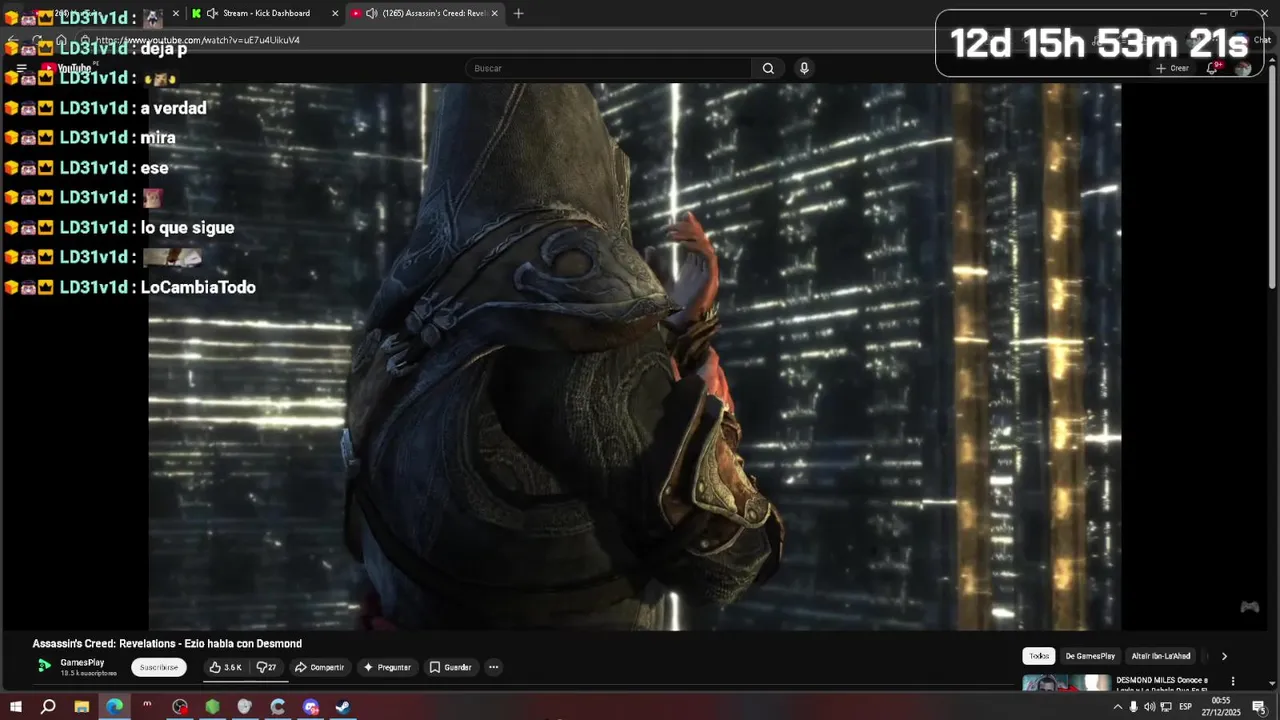The image size is (1280, 720).
Task: Save video using Guardar button
Action: [450, 667]
